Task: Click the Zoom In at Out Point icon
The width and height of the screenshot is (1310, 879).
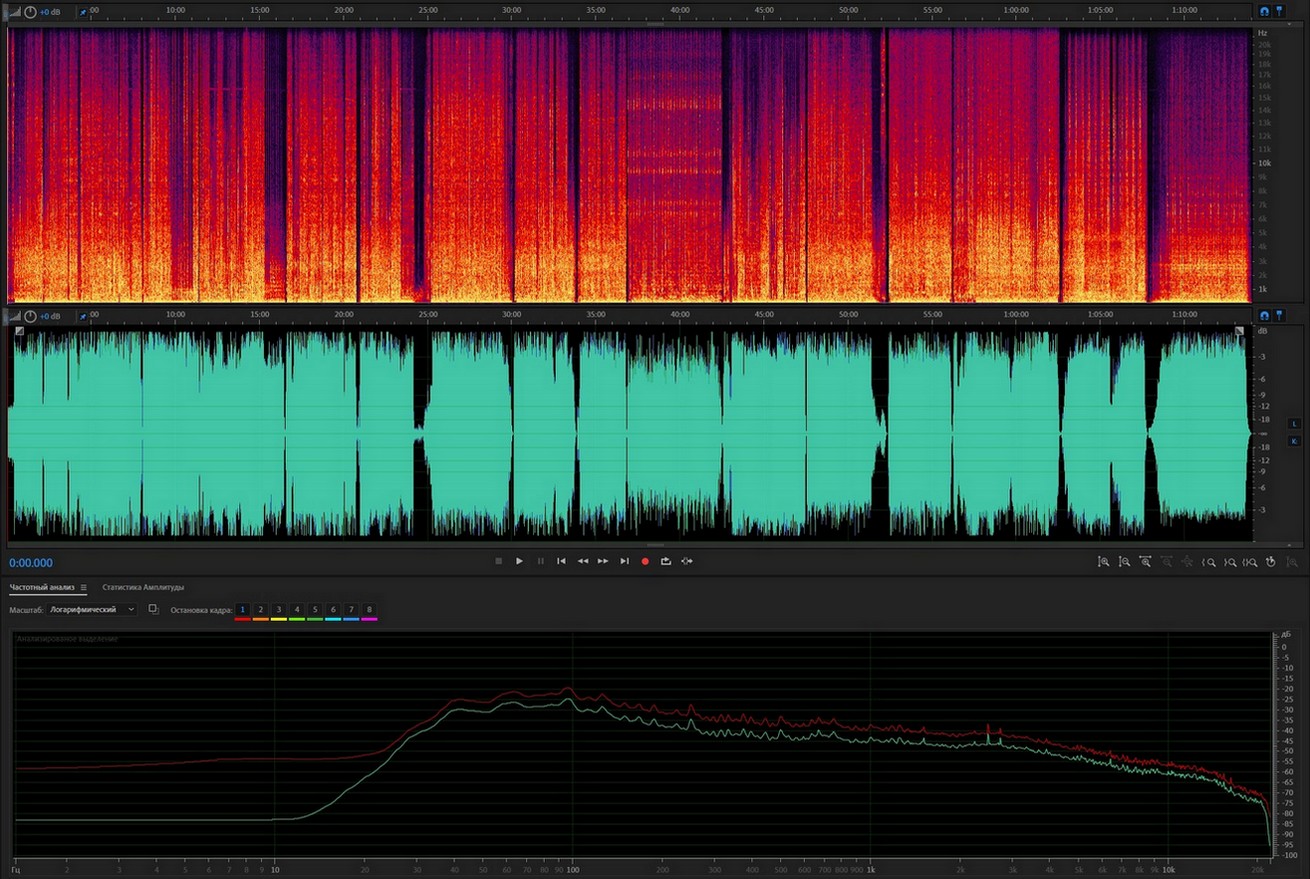Action: pyautogui.click(x=1230, y=562)
